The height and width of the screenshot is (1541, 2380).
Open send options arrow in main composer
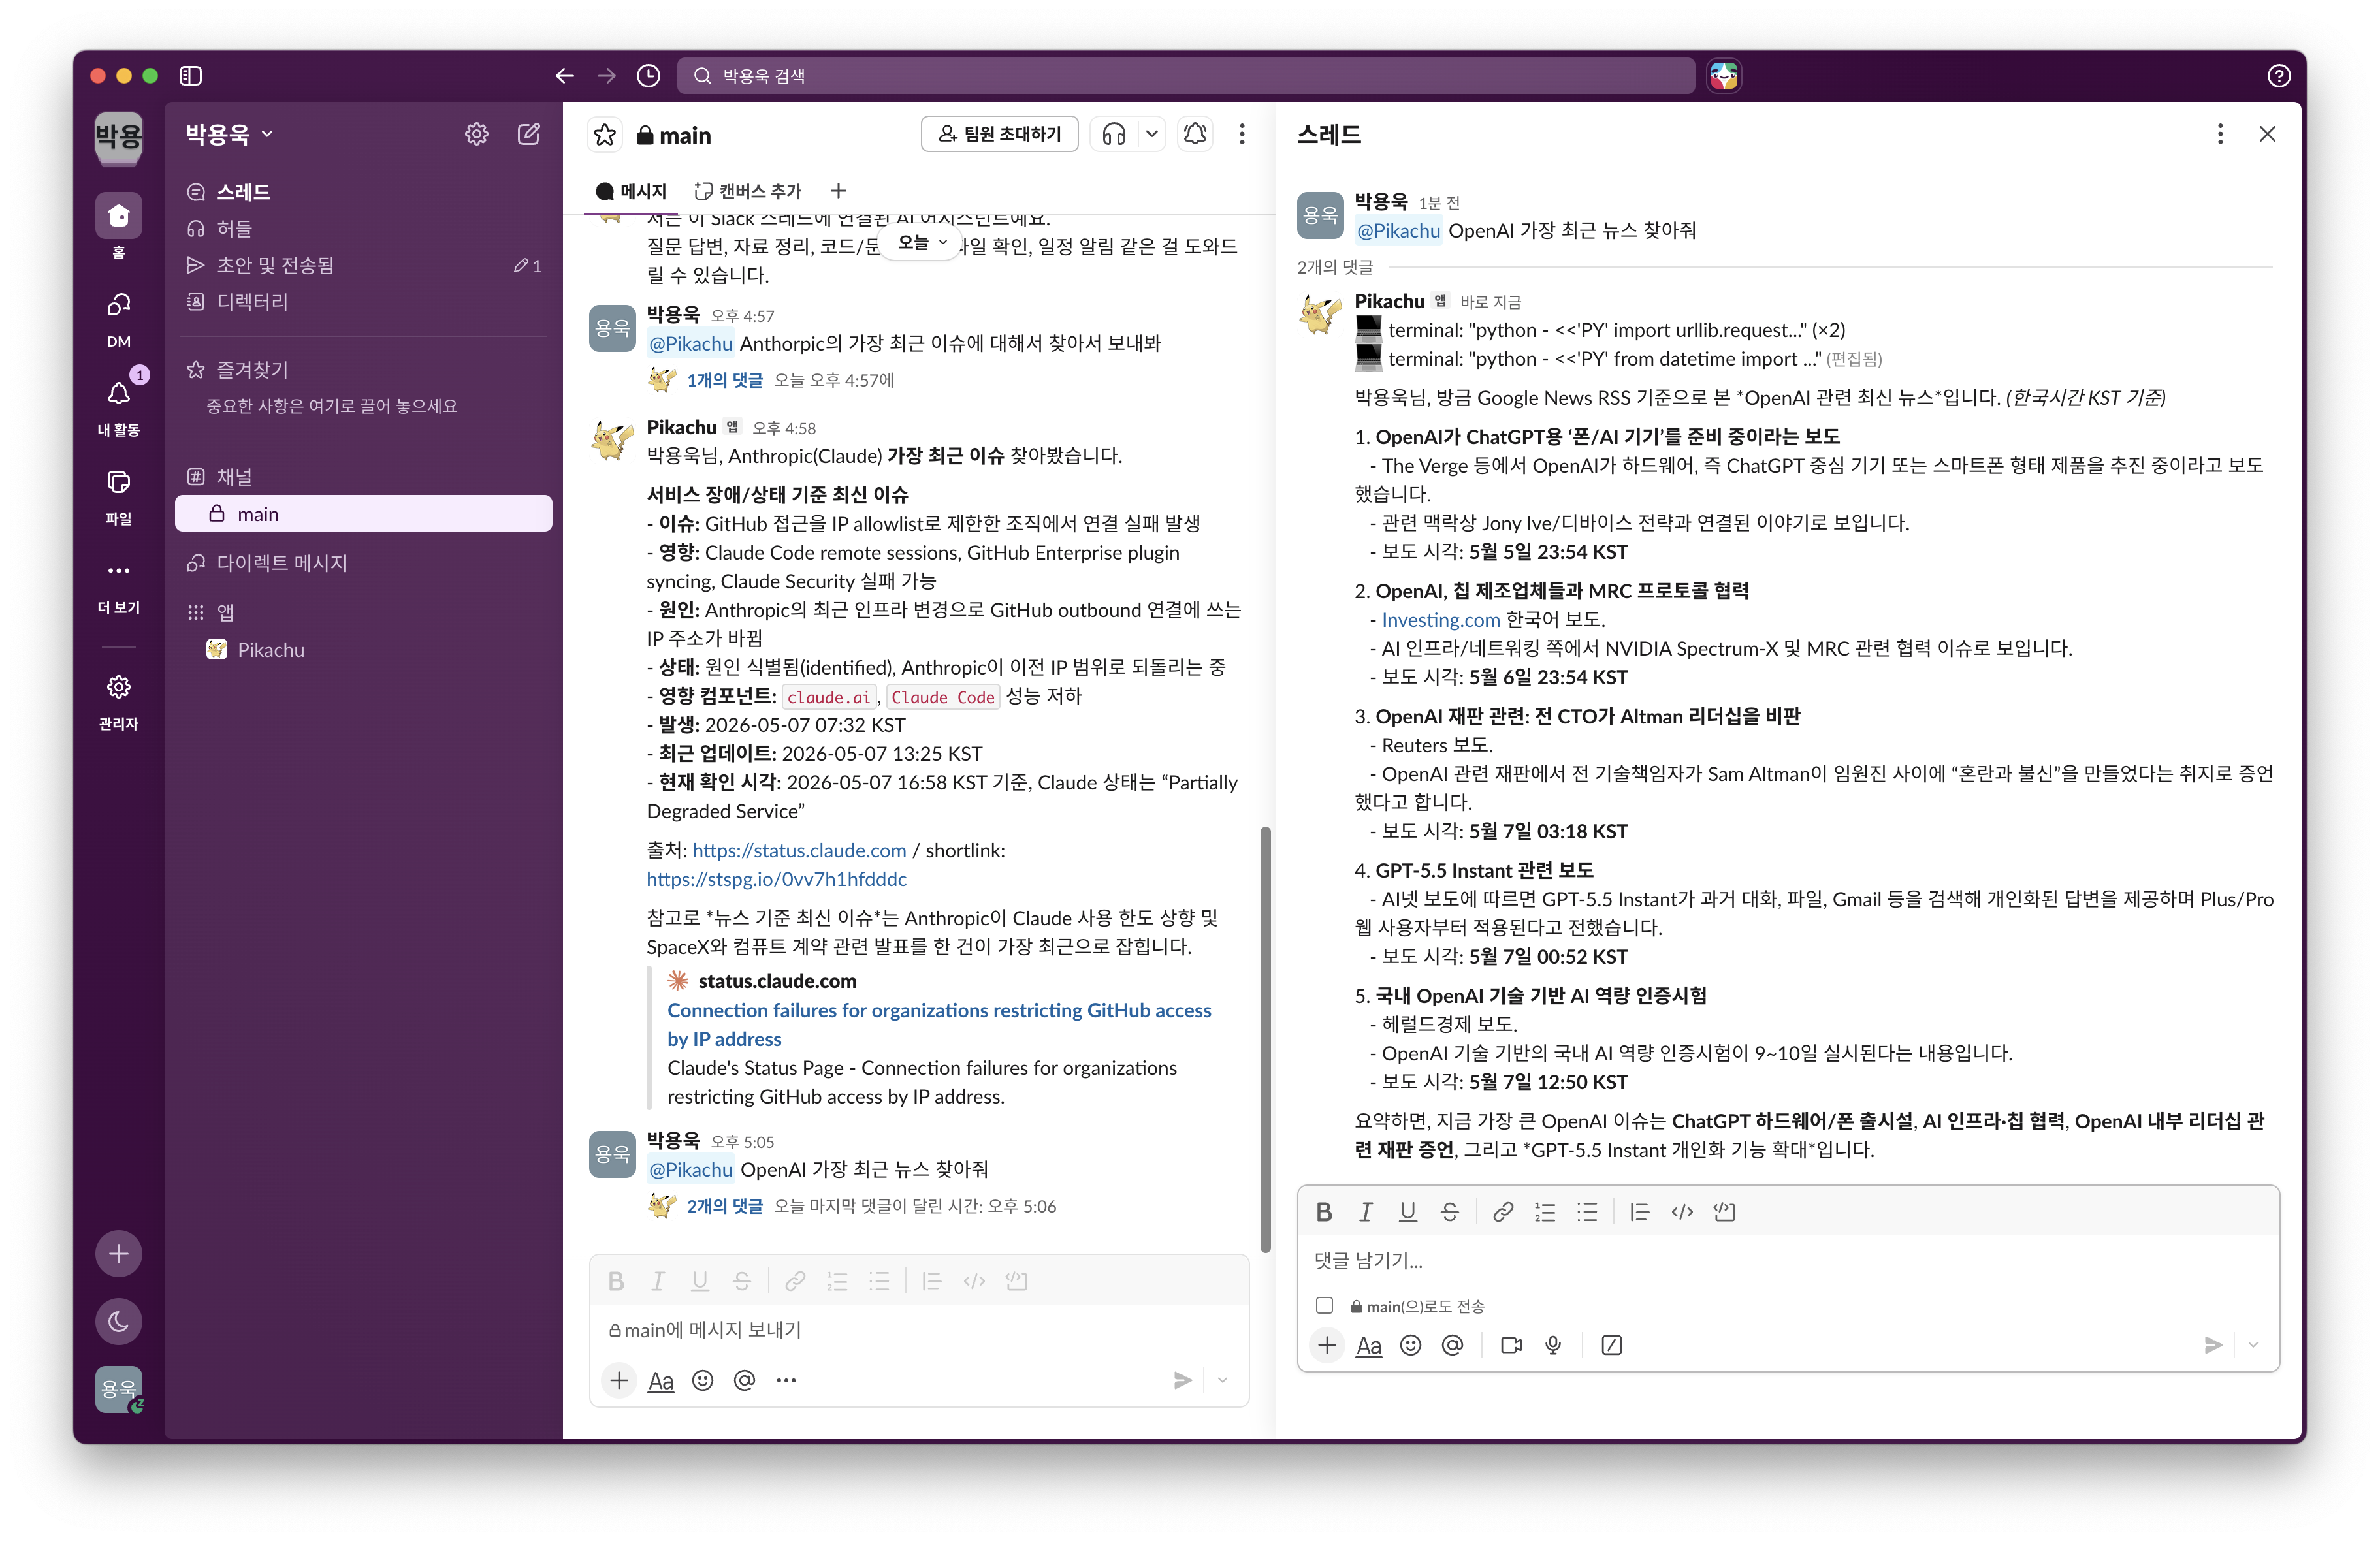click(x=1222, y=1381)
